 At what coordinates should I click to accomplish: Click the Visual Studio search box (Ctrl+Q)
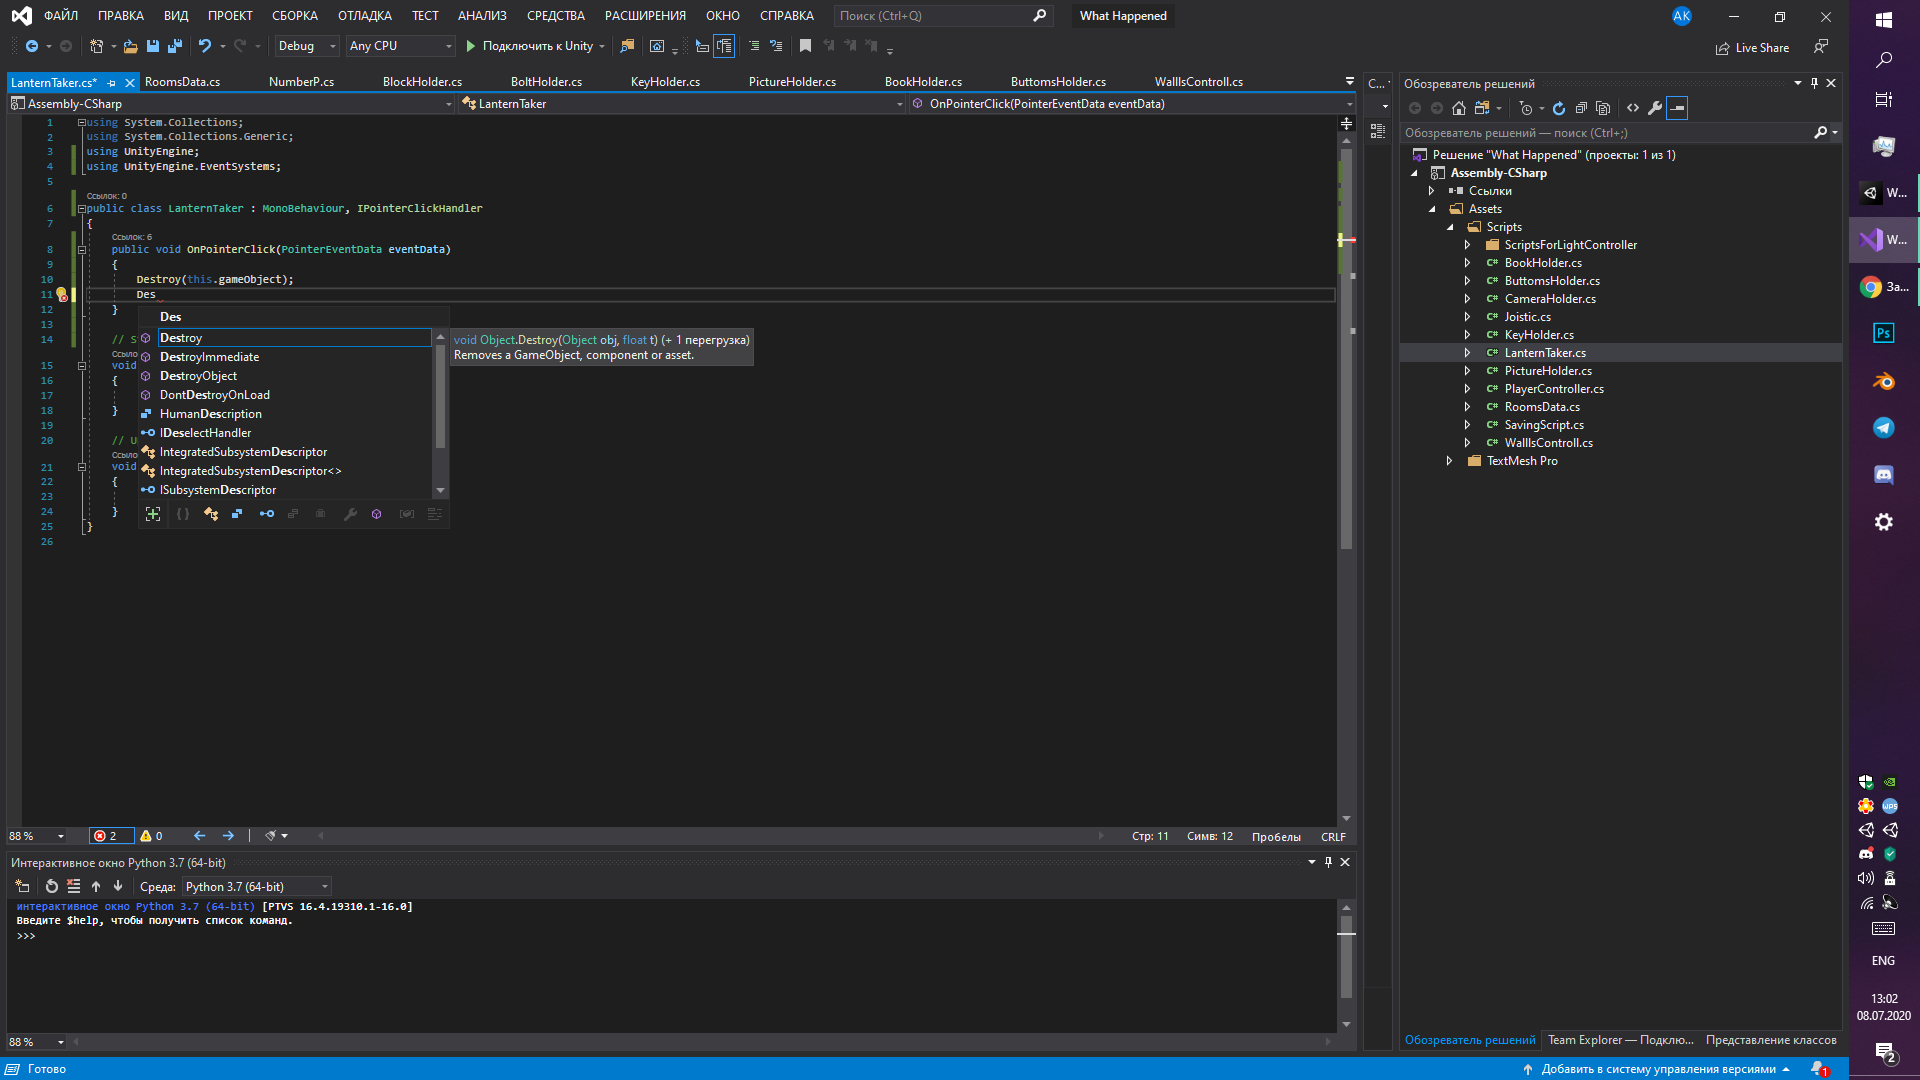(943, 16)
